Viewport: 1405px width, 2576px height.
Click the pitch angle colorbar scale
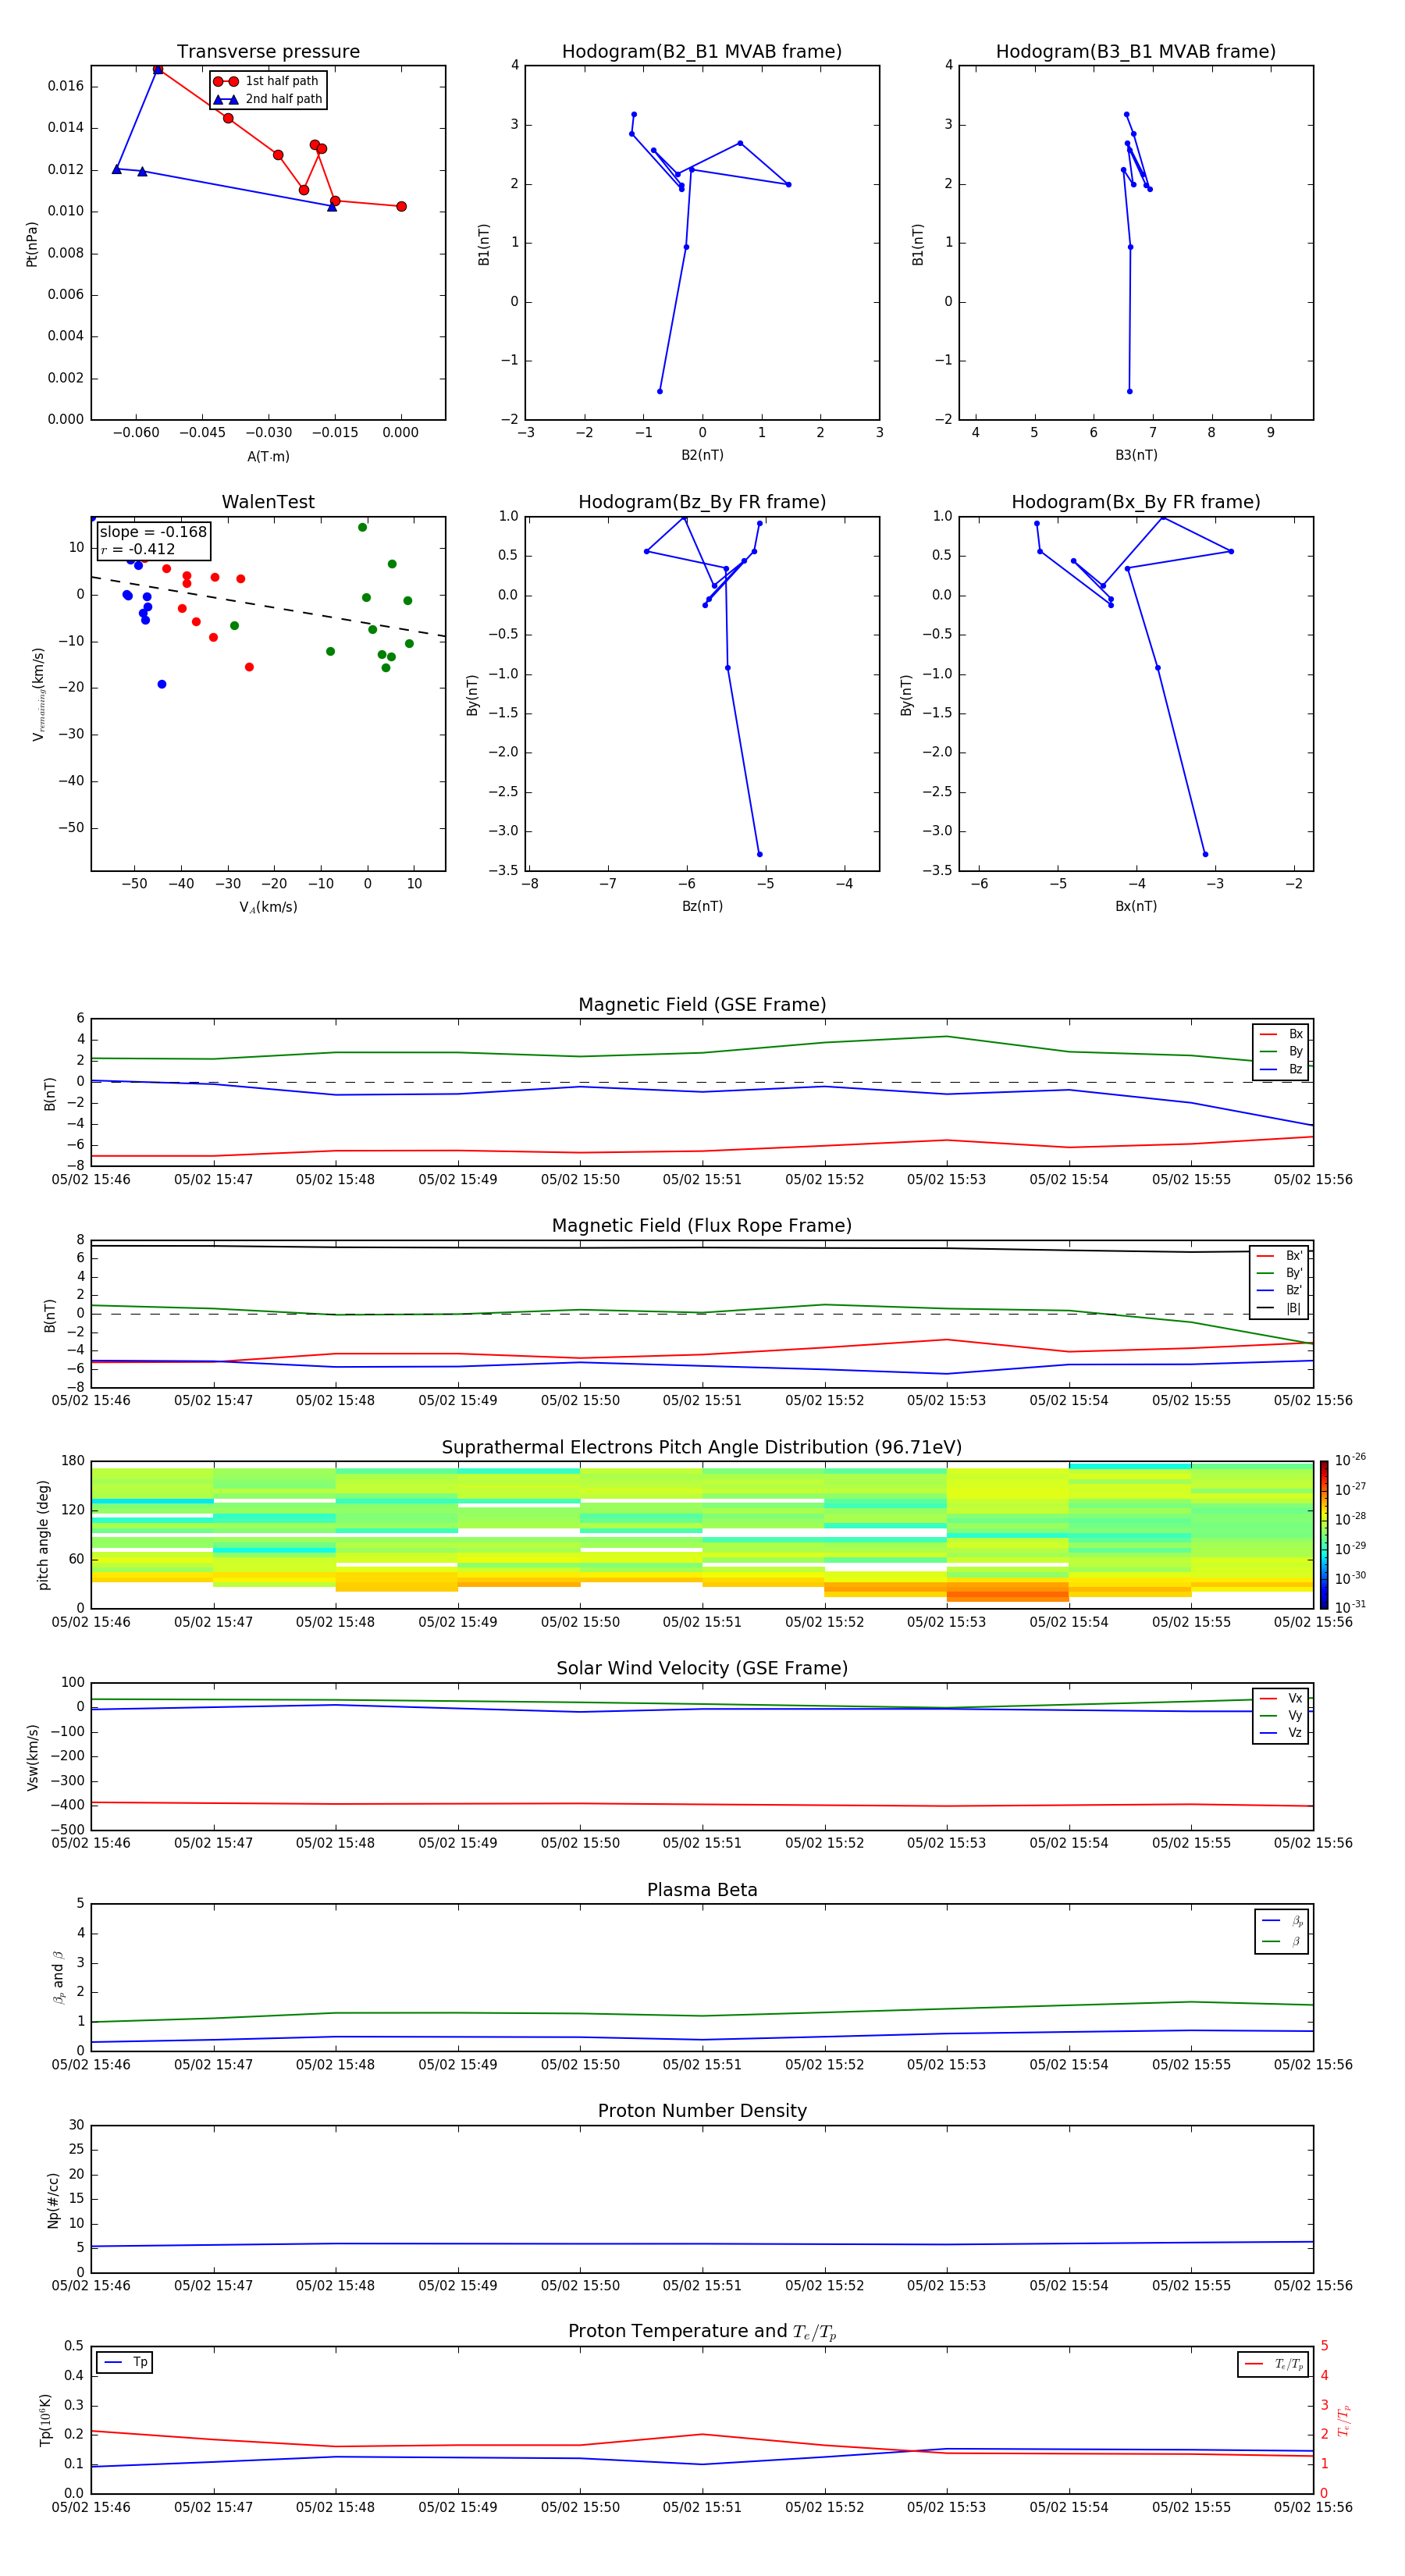1324,1535
